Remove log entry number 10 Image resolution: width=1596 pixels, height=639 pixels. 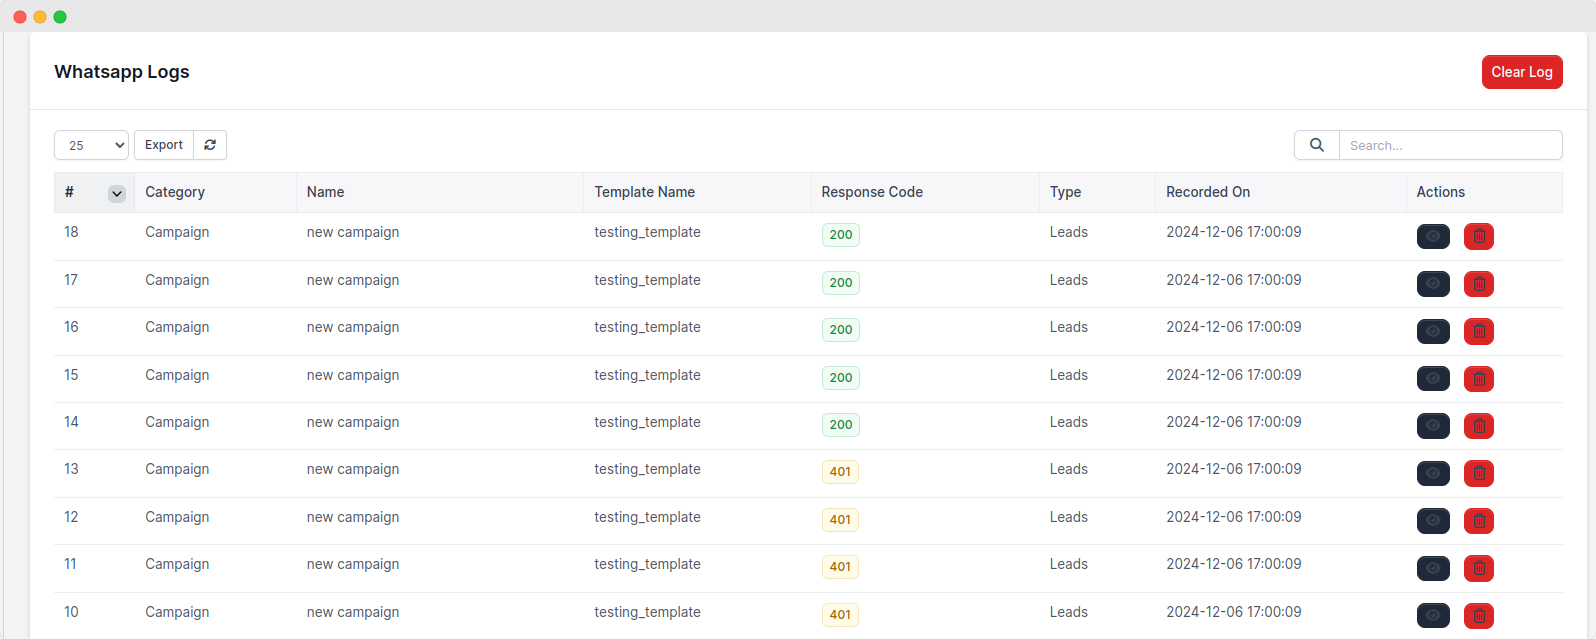[1478, 616]
